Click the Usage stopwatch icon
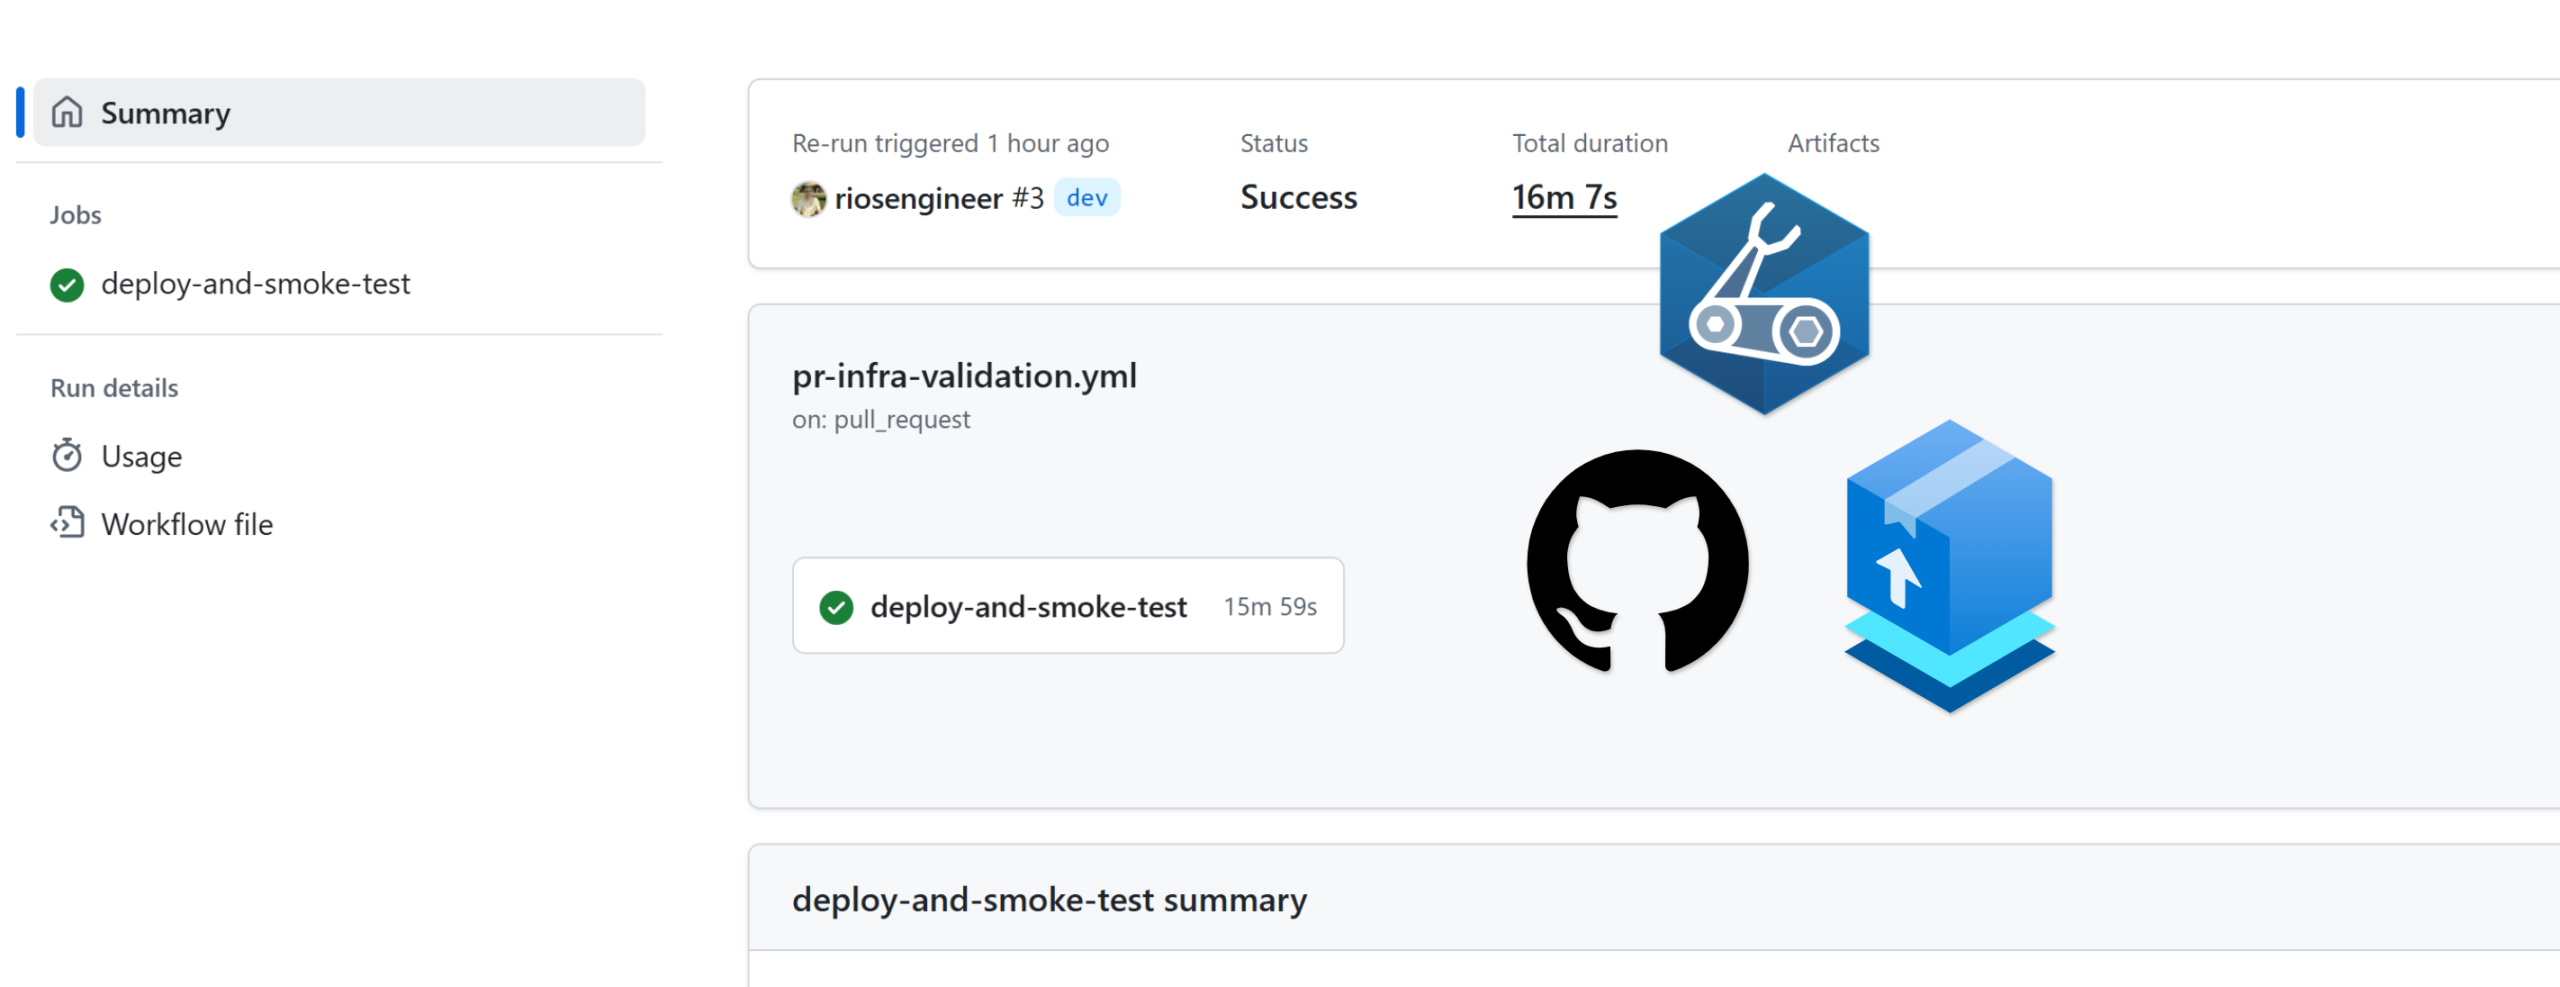This screenshot has width=2560, height=987. 67,456
